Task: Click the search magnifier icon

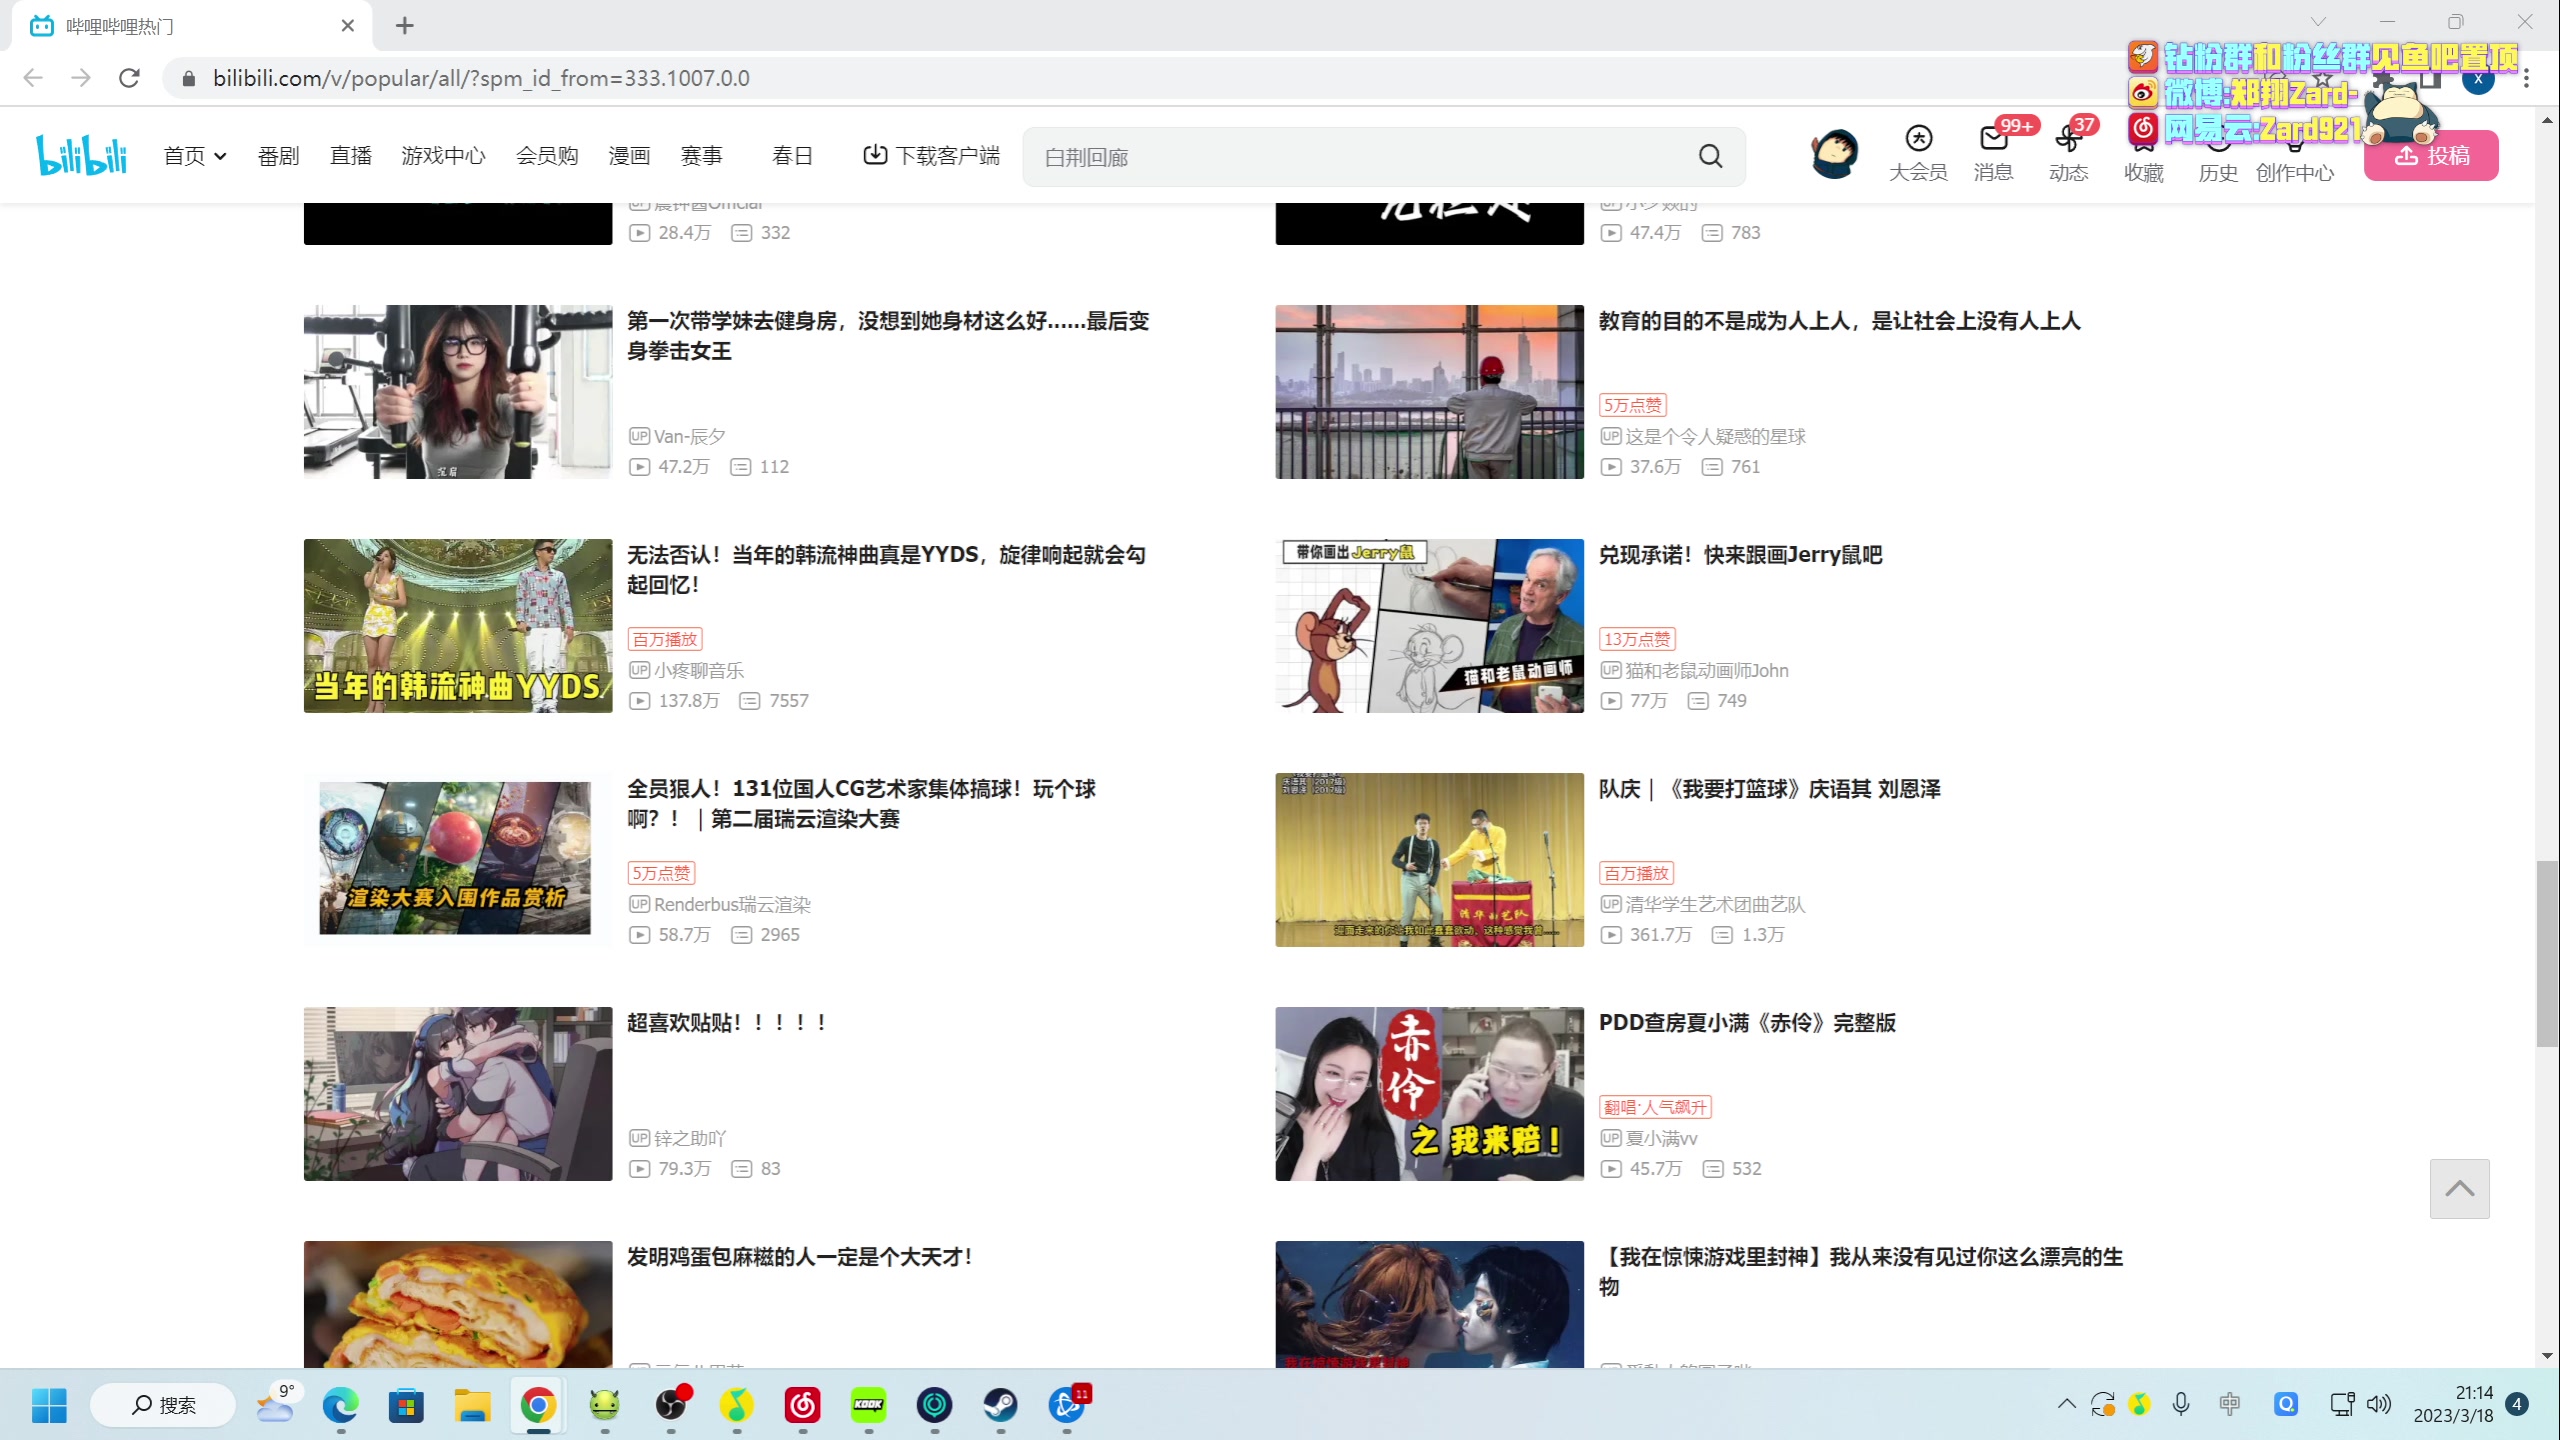Action: 1710,156
